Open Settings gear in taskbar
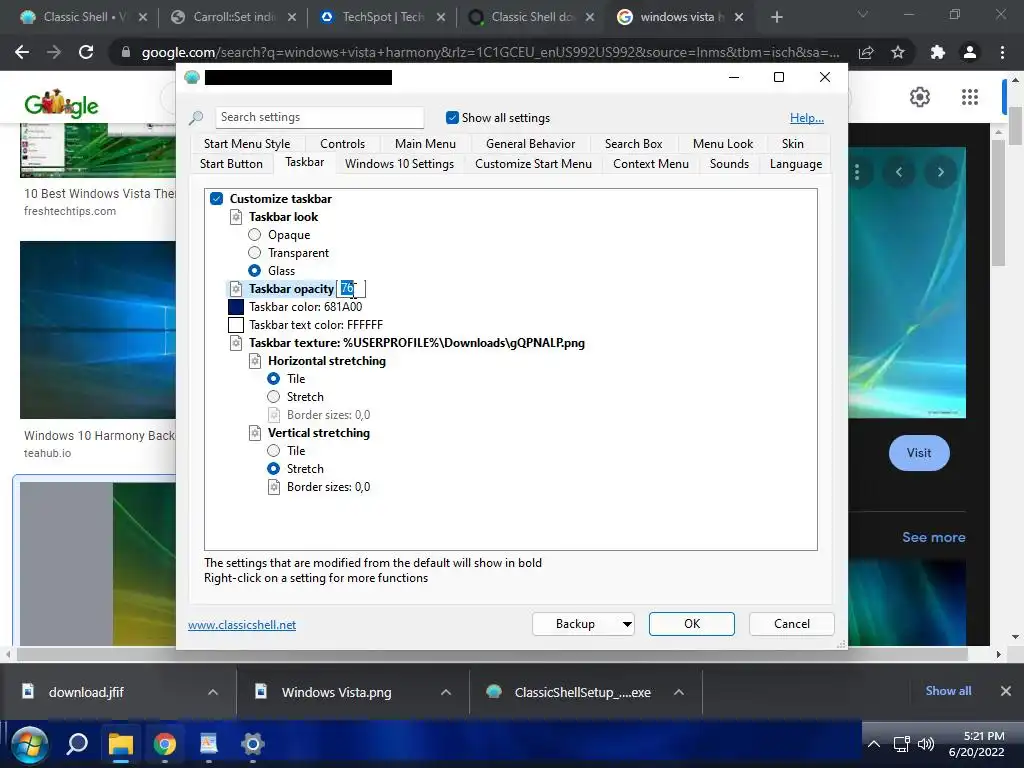Image resolution: width=1024 pixels, height=768 pixels. (x=253, y=744)
